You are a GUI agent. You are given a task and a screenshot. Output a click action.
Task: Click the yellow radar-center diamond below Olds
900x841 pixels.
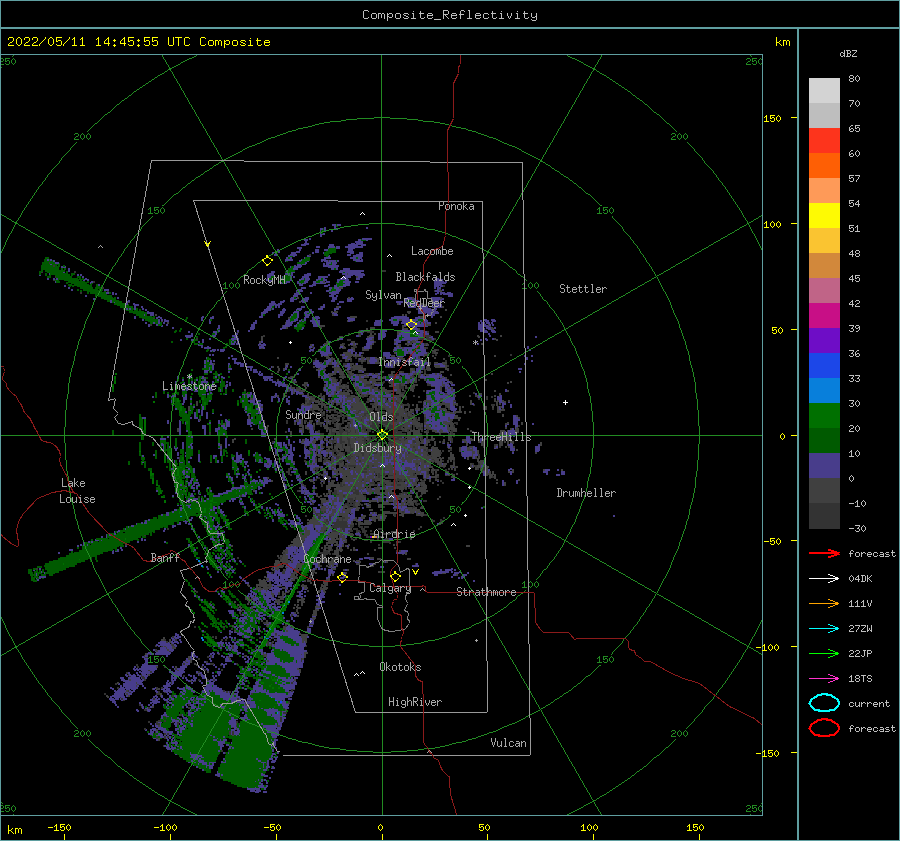click(382, 435)
